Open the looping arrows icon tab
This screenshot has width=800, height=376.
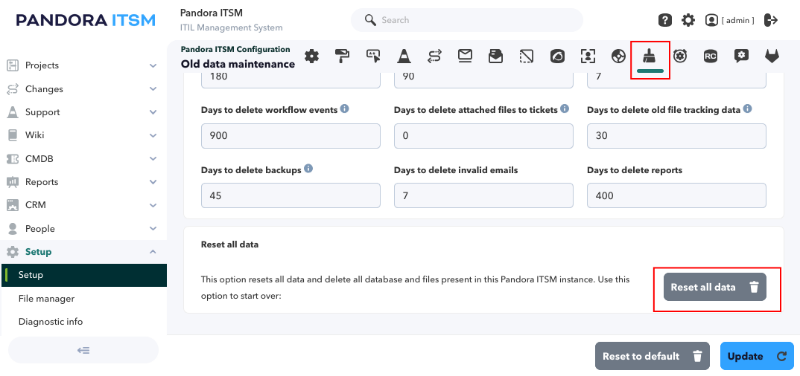coord(435,56)
